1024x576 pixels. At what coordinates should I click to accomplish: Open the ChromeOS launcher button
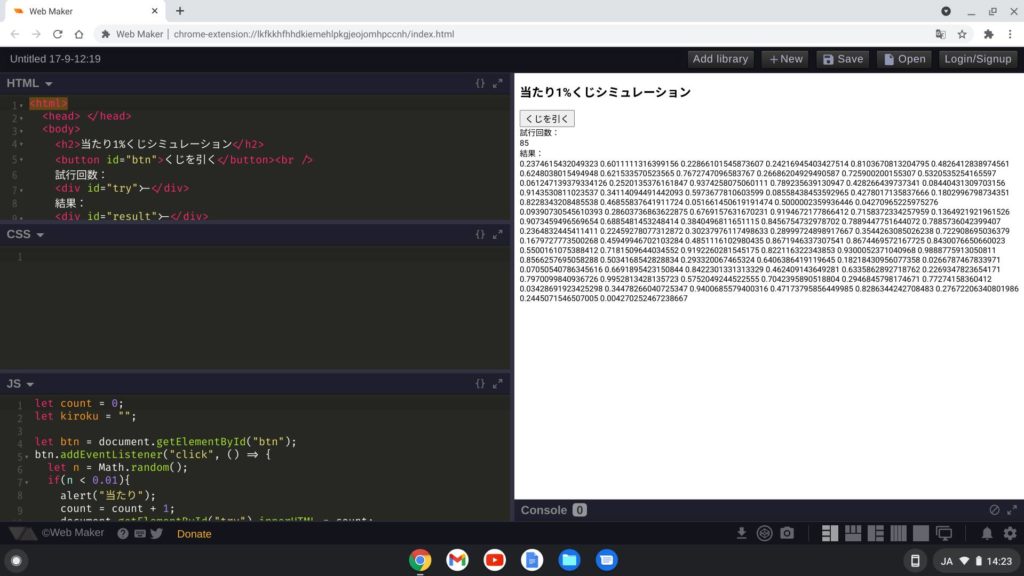pyautogui.click(x=16, y=560)
